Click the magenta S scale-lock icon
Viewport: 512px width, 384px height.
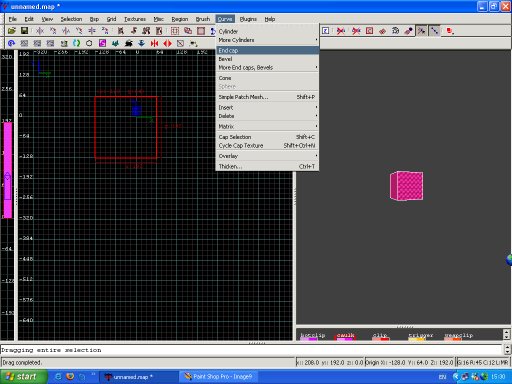click(x=102, y=43)
